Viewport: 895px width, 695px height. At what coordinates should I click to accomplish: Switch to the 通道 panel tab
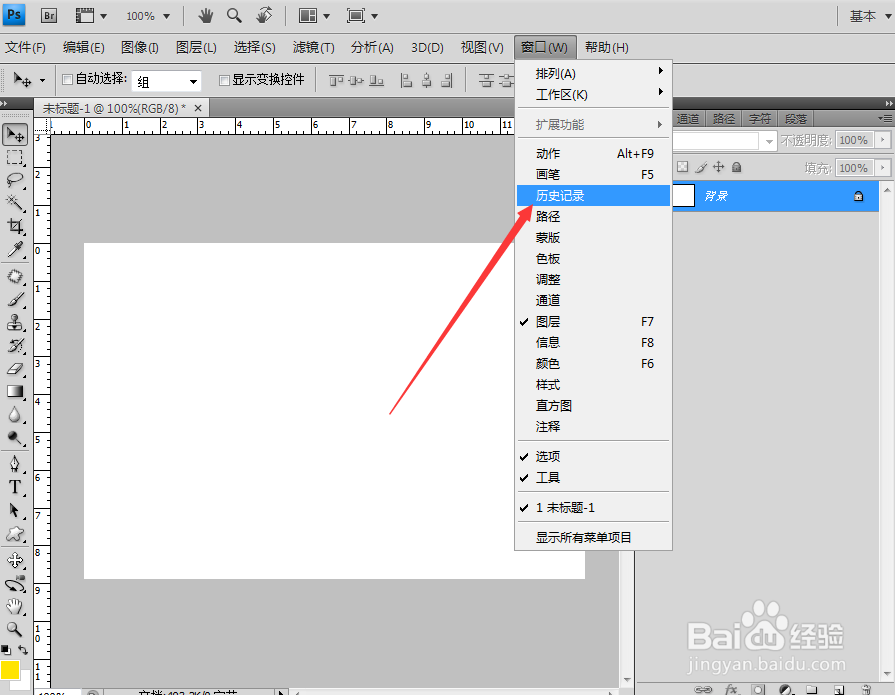point(688,119)
